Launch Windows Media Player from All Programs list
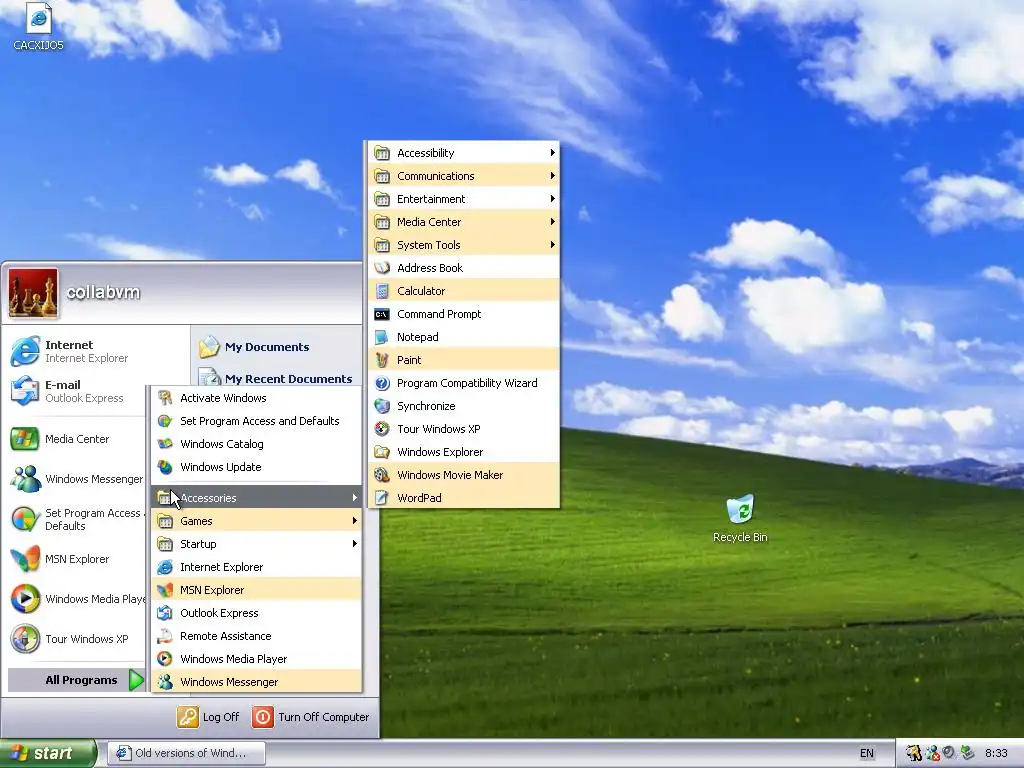This screenshot has height=768, width=1024. pyautogui.click(x=257, y=658)
